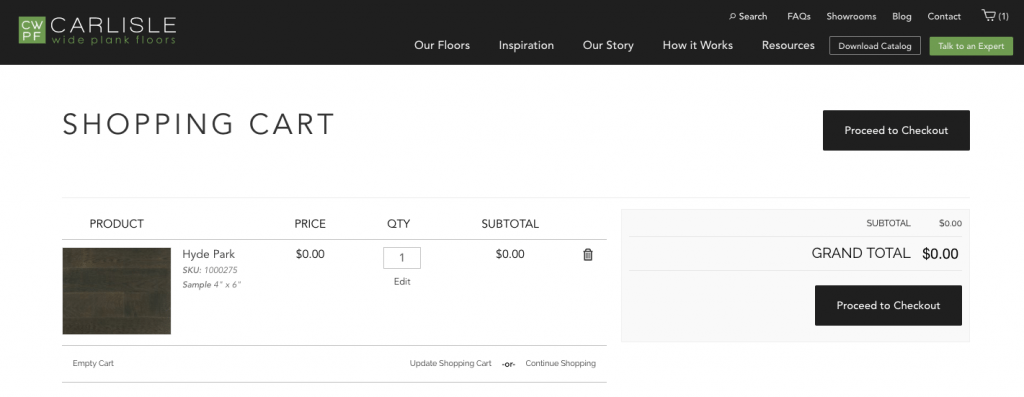Viewport: 1024px width, 397px height.
Task: Click the SKU: 1000275 text
Action: point(210,270)
